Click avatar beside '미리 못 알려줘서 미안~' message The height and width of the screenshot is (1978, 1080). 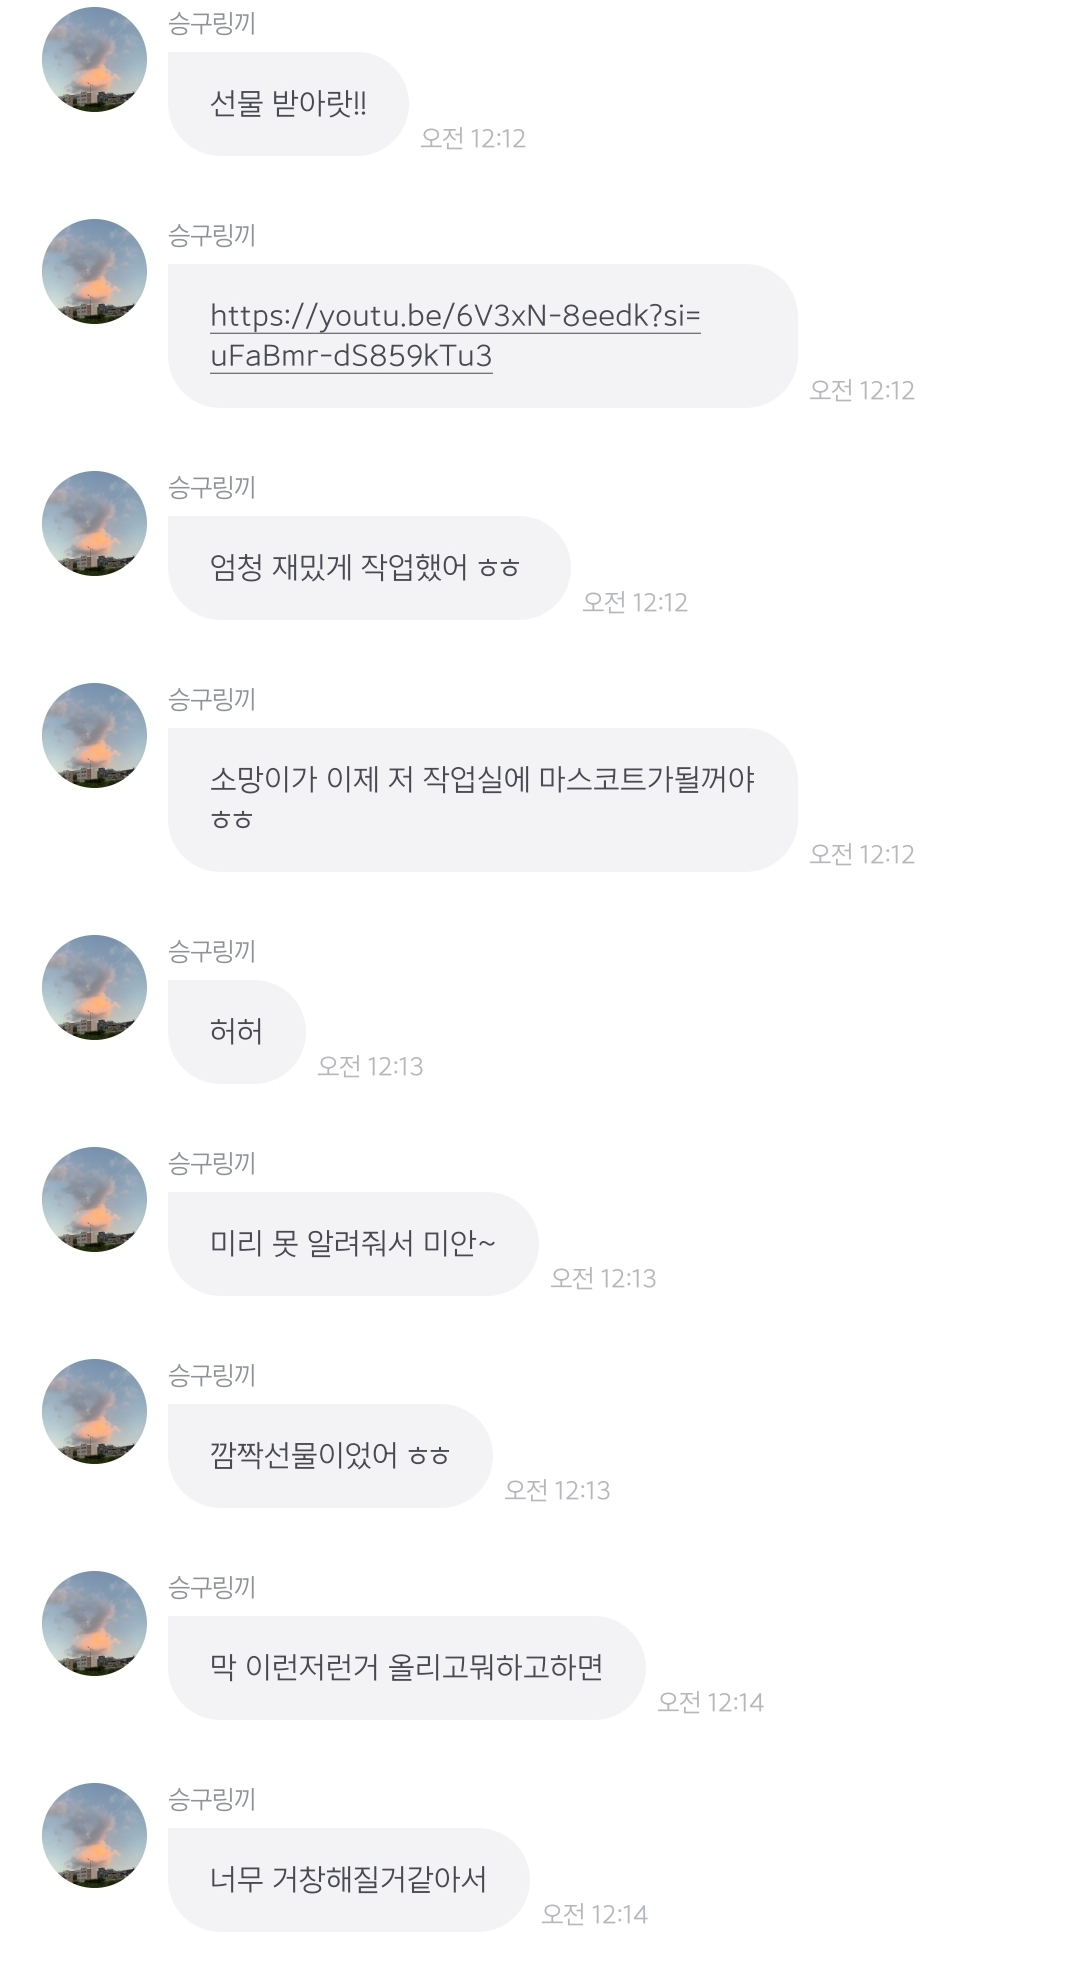(94, 1200)
